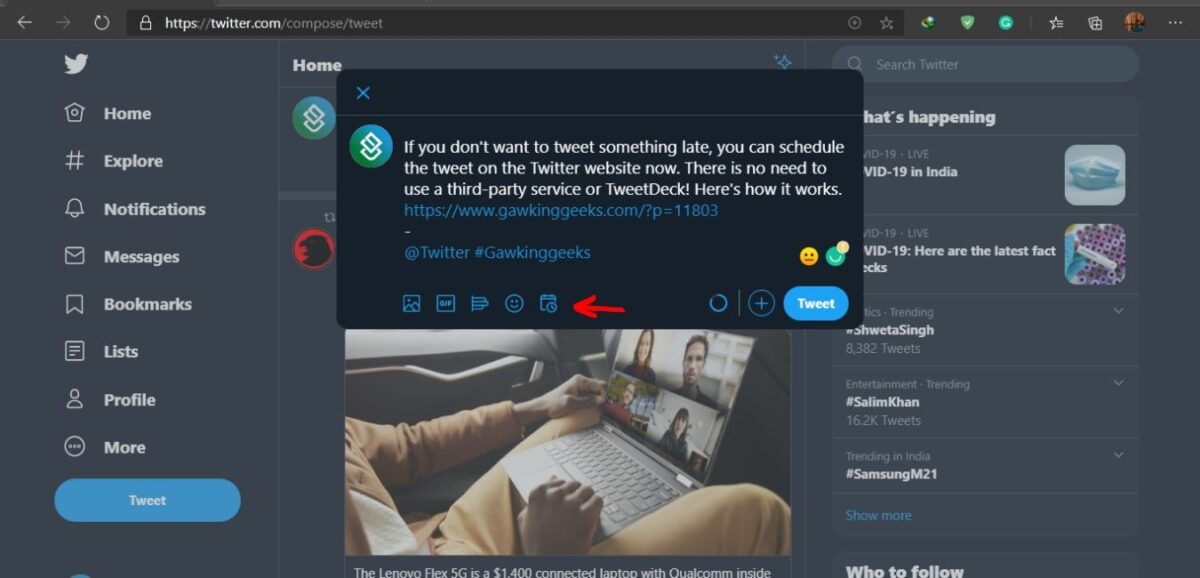View site info via padlock icon

click(x=146, y=22)
